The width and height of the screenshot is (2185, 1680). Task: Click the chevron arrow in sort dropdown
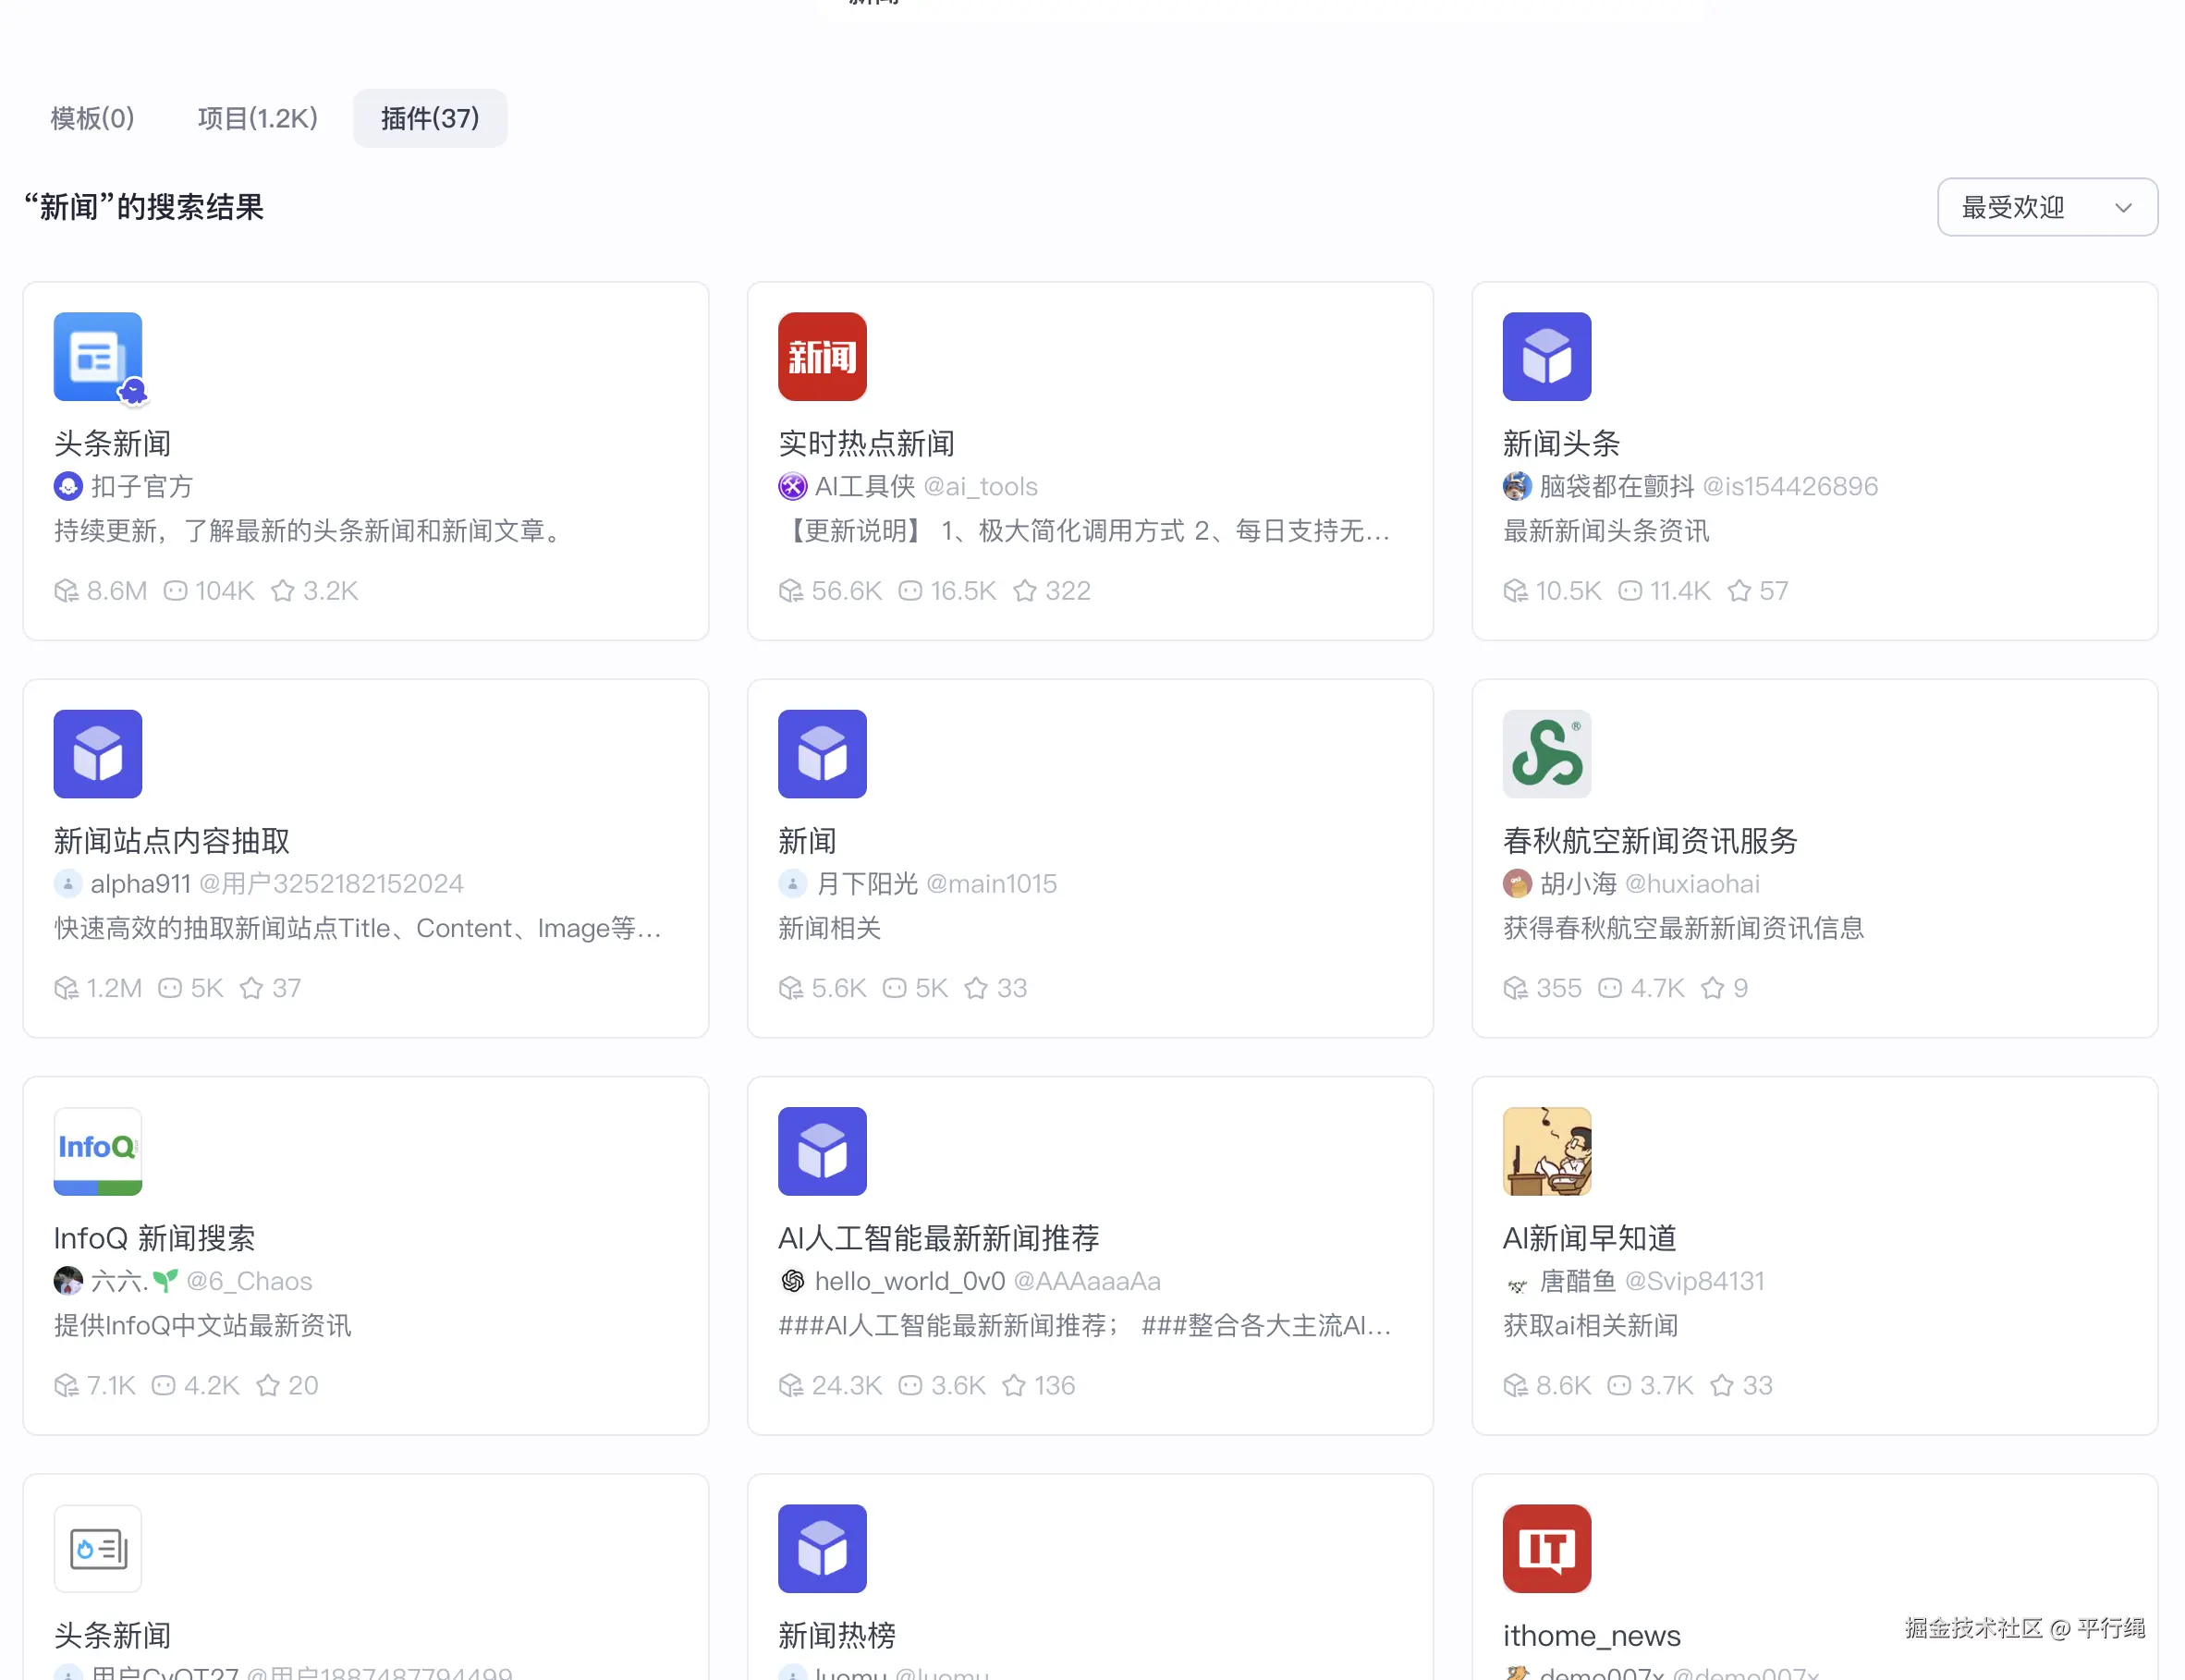coord(2122,208)
